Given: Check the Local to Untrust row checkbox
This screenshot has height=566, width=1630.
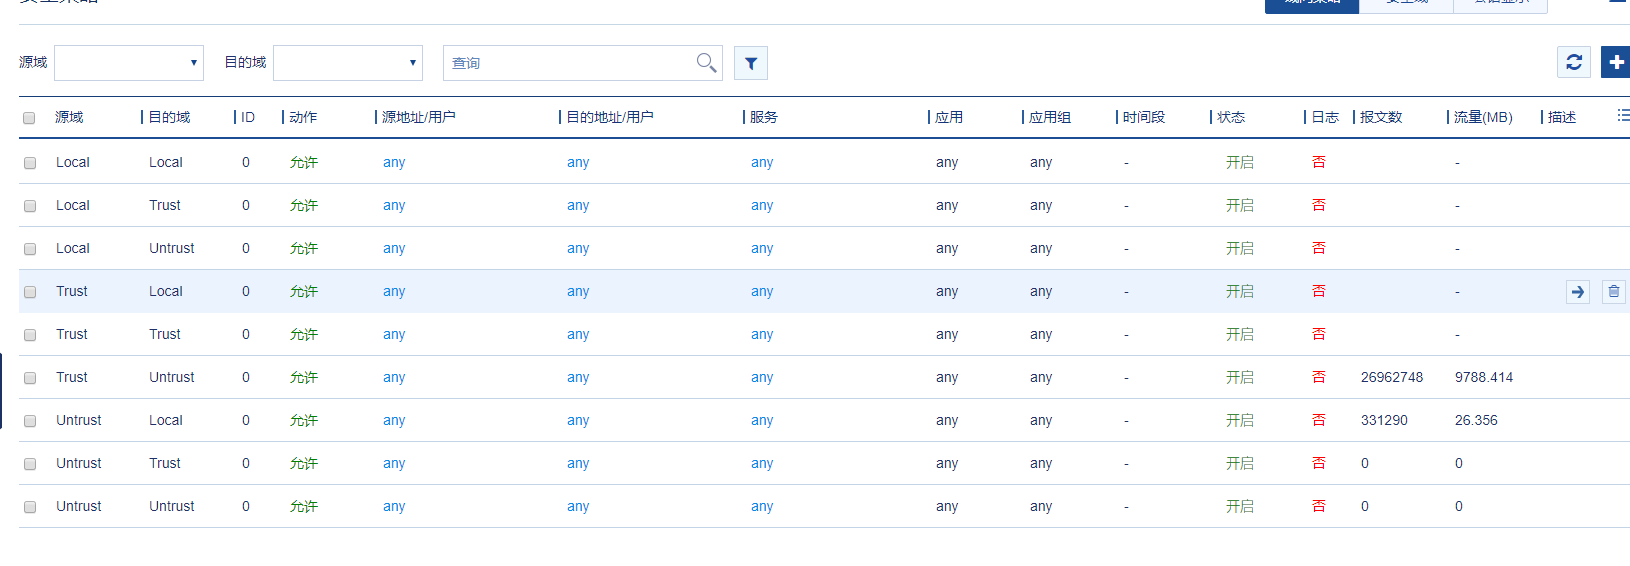Looking at the screenshot, I should pos(30,249).
